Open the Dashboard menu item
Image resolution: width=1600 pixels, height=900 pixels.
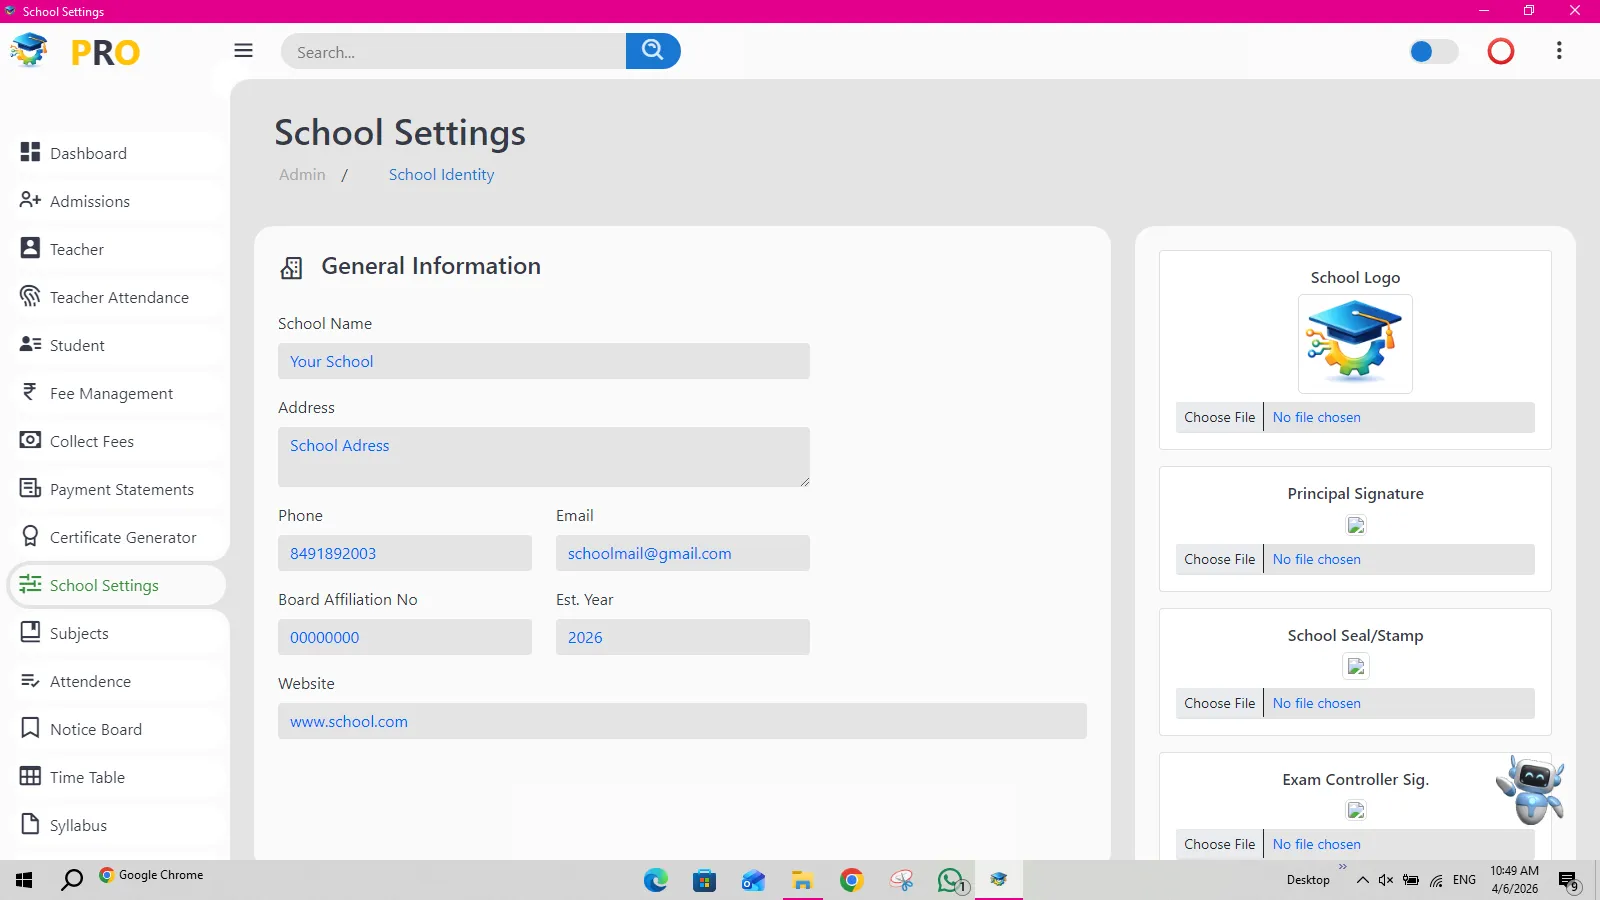[x=118, y=153]
